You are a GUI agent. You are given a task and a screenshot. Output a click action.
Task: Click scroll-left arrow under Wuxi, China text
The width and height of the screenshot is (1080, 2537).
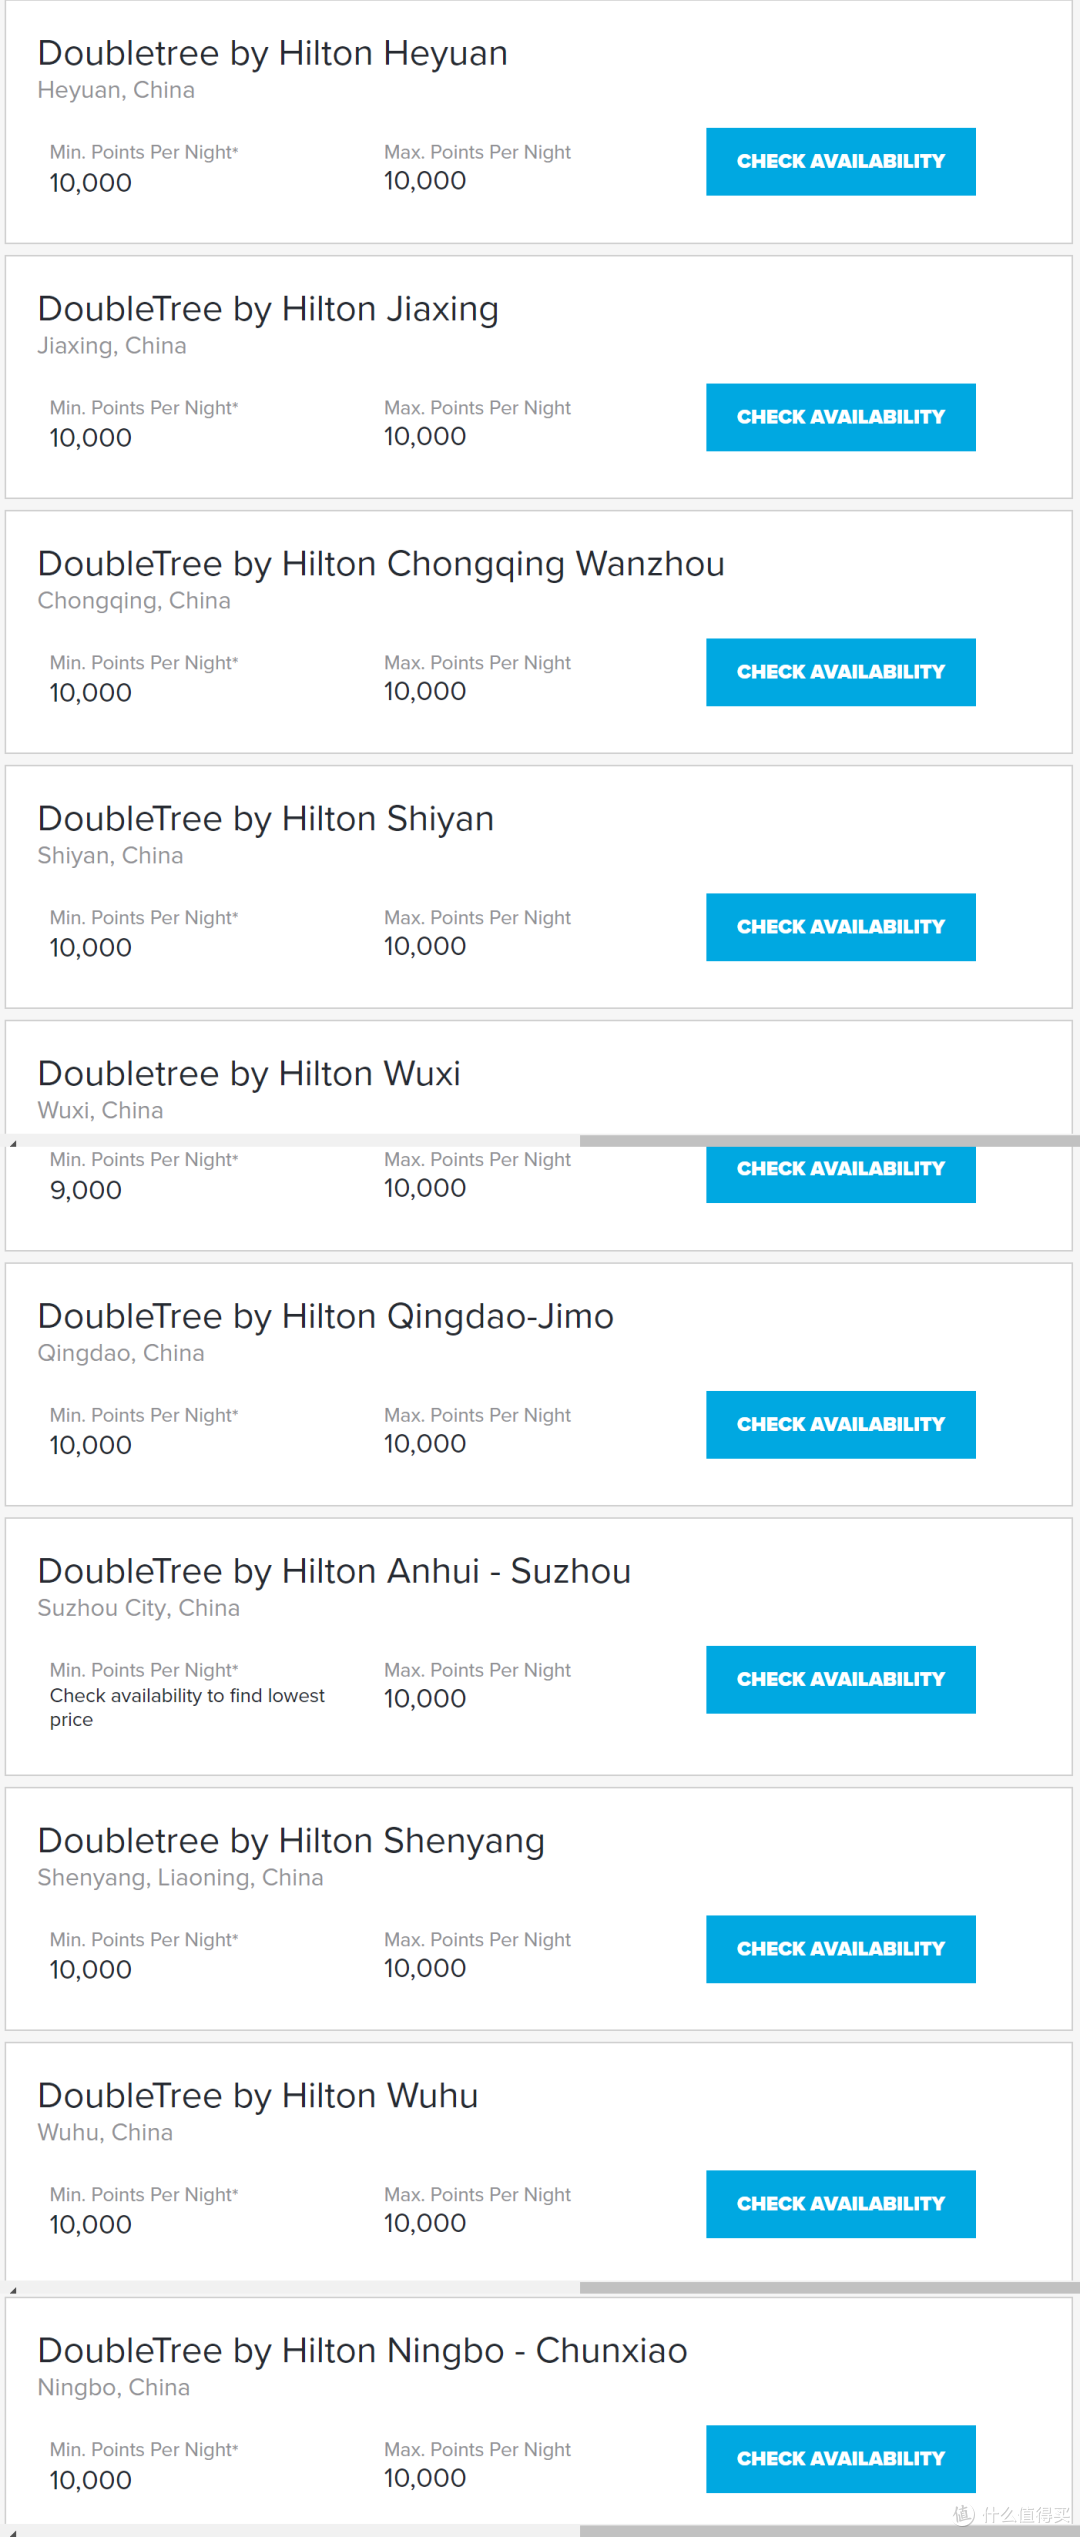pos(13,1142)
